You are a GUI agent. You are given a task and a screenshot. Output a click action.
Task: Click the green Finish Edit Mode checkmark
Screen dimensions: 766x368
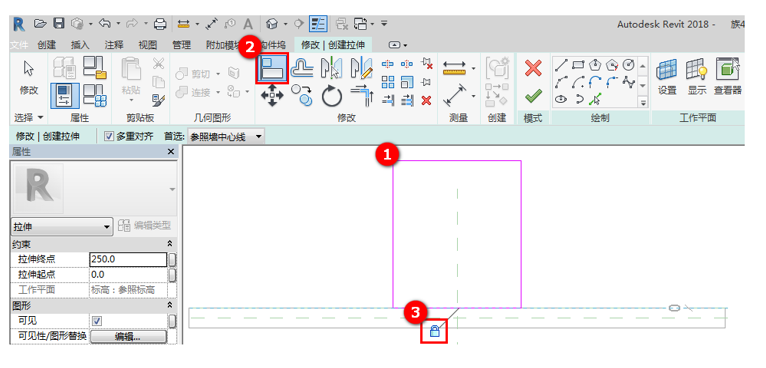pyautogui.click(x=533, y=96)
